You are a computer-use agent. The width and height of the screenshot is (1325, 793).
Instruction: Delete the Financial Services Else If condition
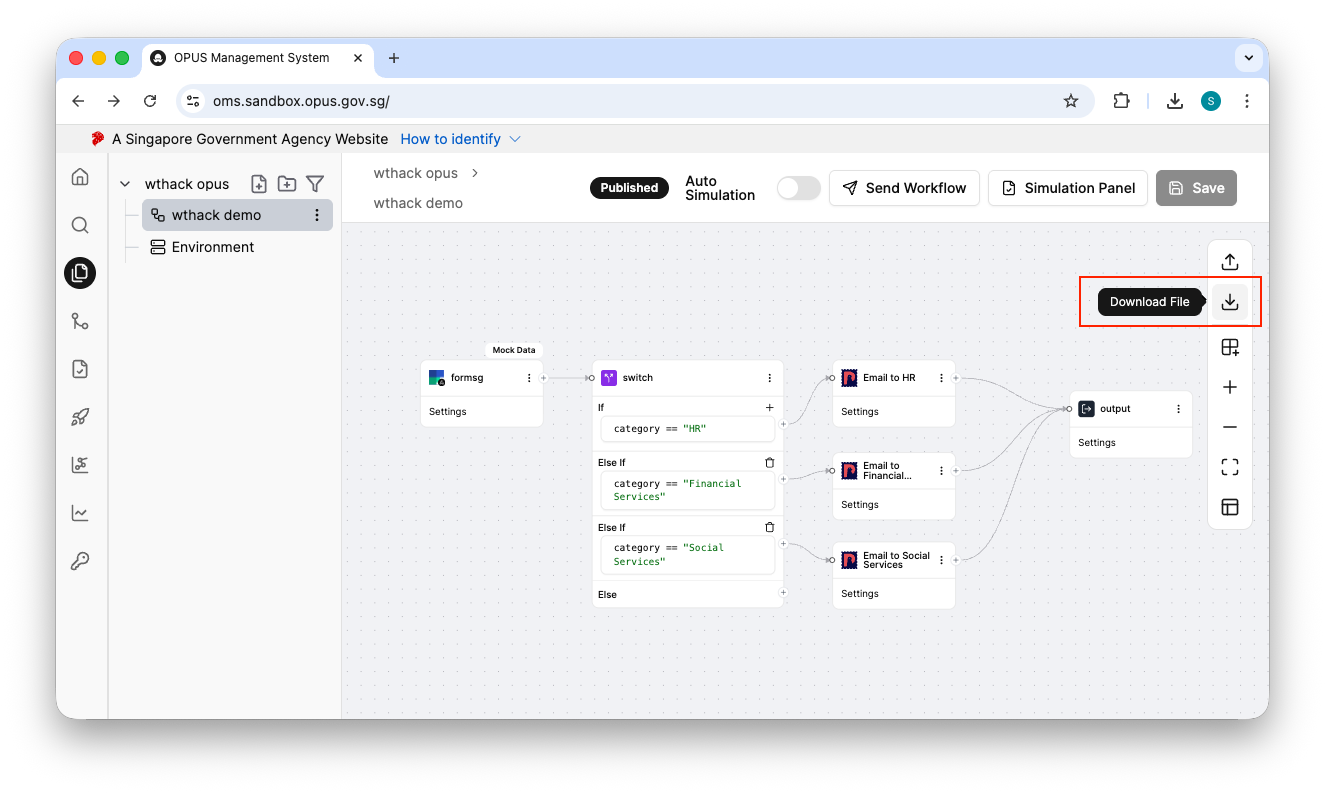pos(769,462)
